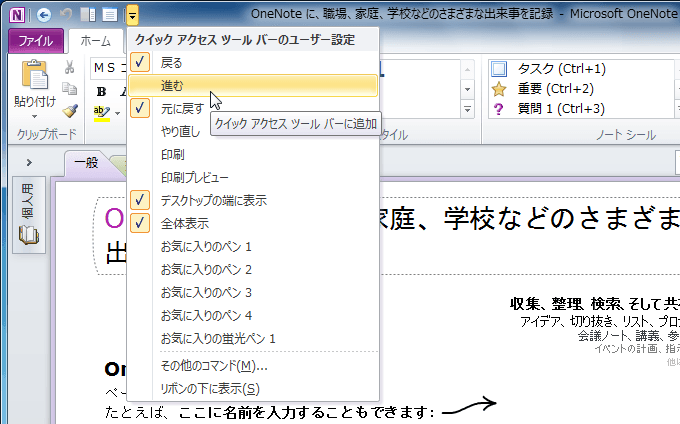Screen dimensions: 680x424
Task: Toggle Bold formatting
Action: (101, 91)
